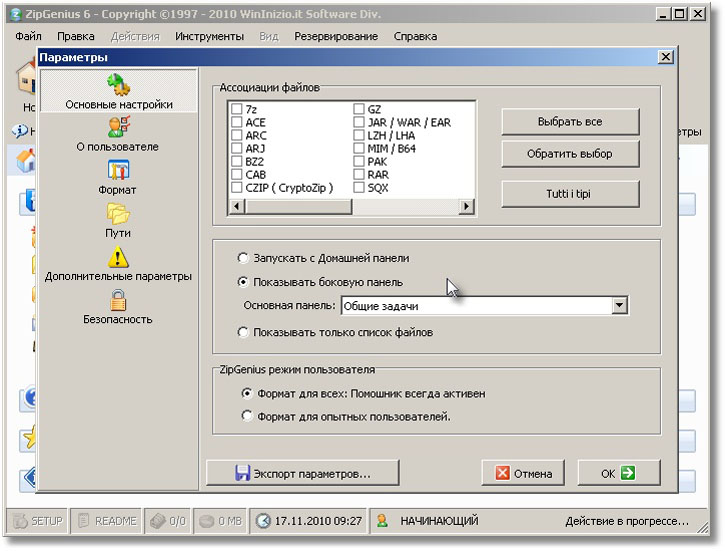Viewport: 725px width, 551px height.
Task: Check the CZIP ( CryptoZip ) association
Action: point(237,188)
